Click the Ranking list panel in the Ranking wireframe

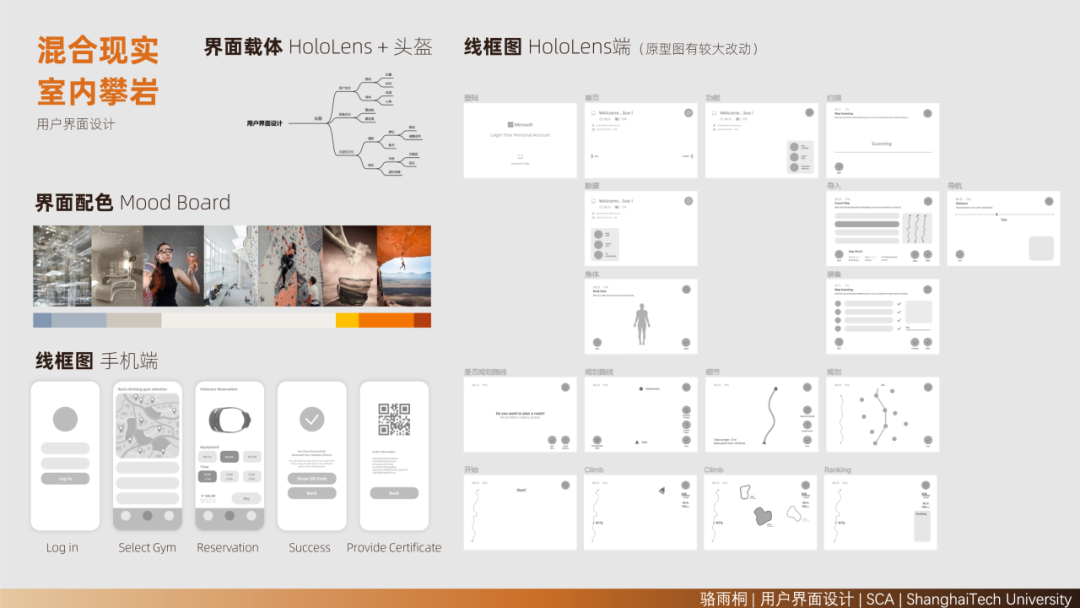point(922,526)
